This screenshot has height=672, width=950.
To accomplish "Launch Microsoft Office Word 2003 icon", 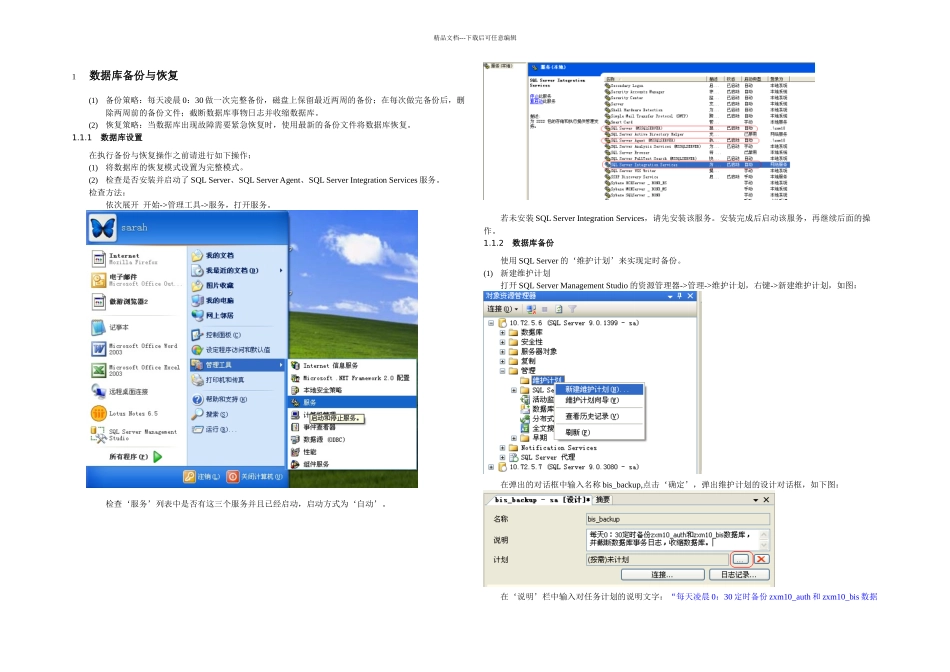I will click(x=99, y=348).
